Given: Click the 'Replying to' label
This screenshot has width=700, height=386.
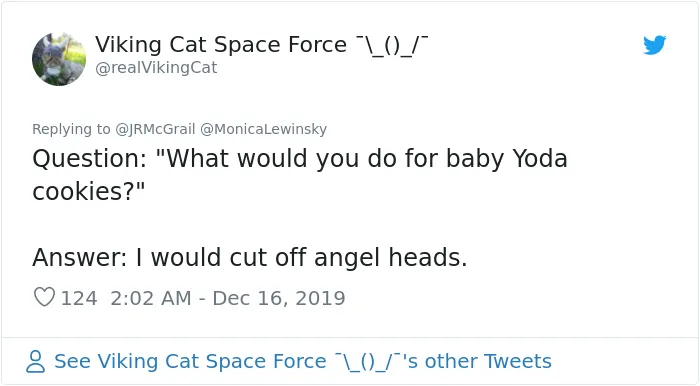Looking at the screenshot, I should pyautogui.click(x=71, y=129).
